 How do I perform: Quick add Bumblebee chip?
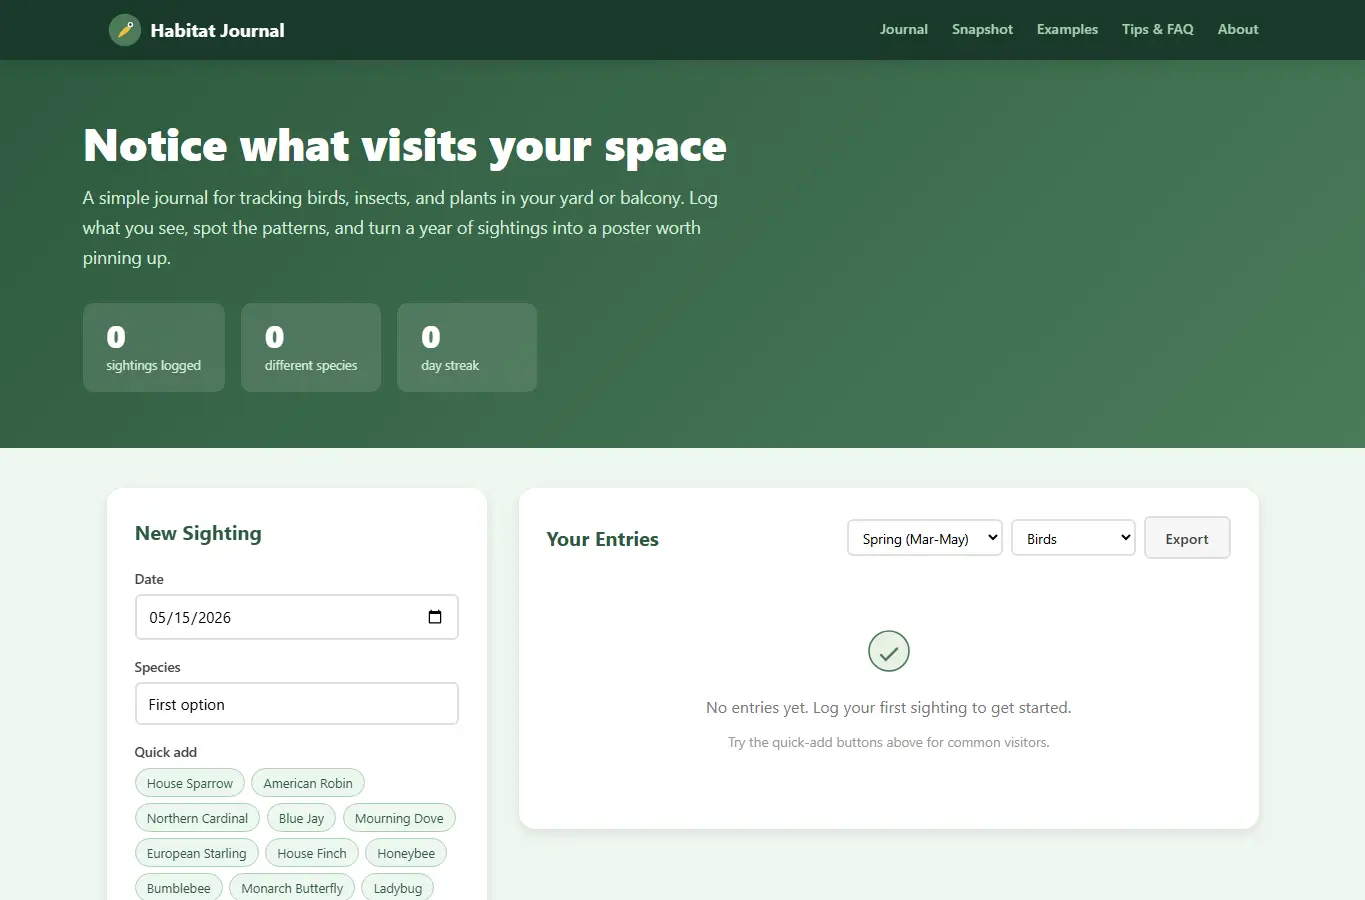click(179, 888)
